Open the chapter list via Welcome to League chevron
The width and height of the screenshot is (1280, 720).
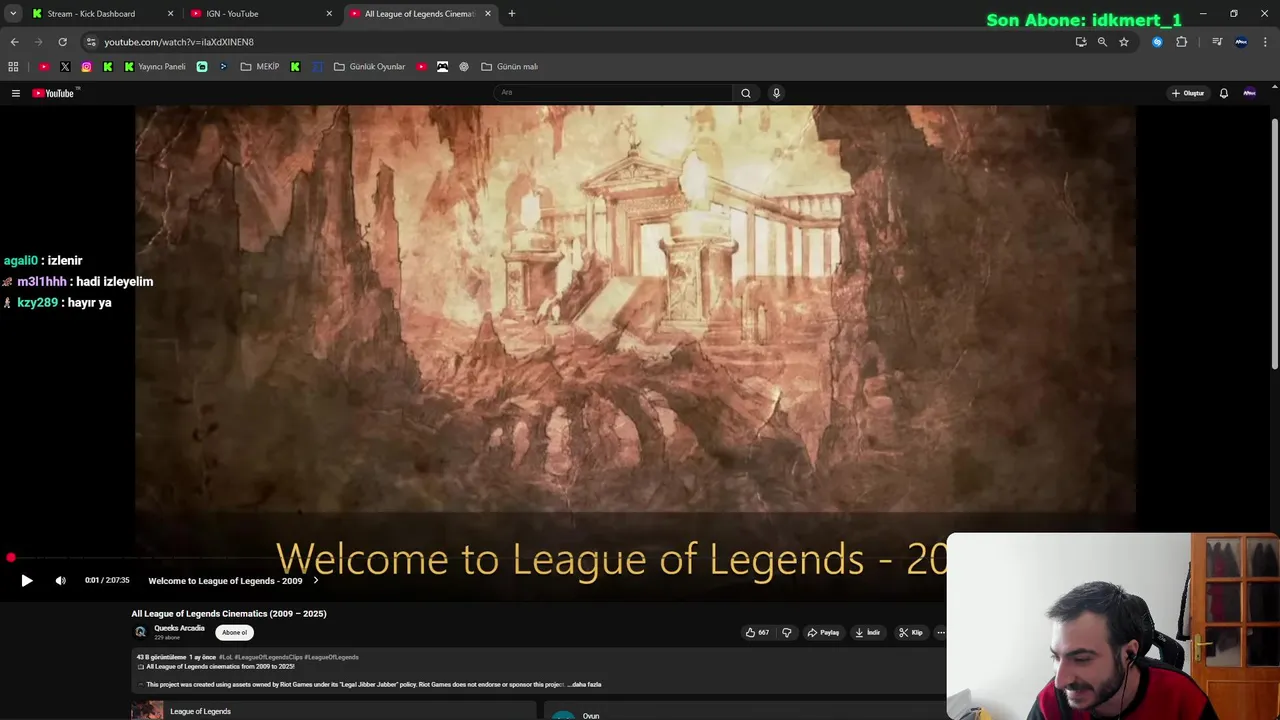coord(316,580)
